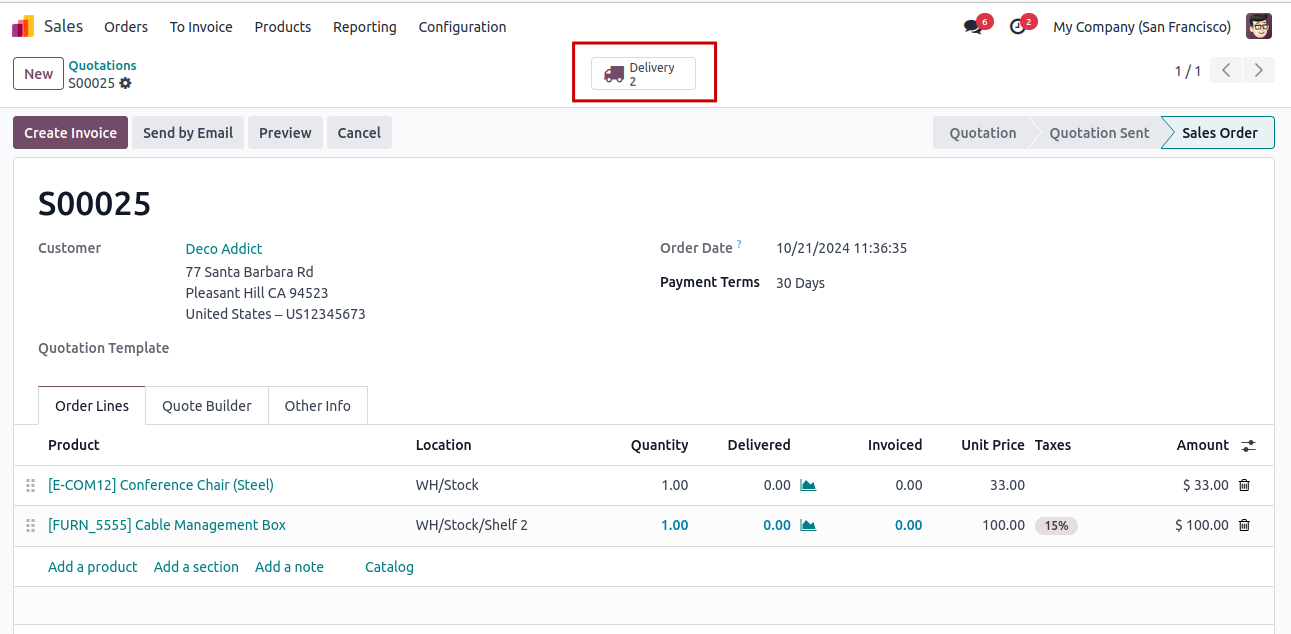The width and height of the screenshot is (1291, 634).
Task: Click Send by Email
Action: click(x=188, y=133)
